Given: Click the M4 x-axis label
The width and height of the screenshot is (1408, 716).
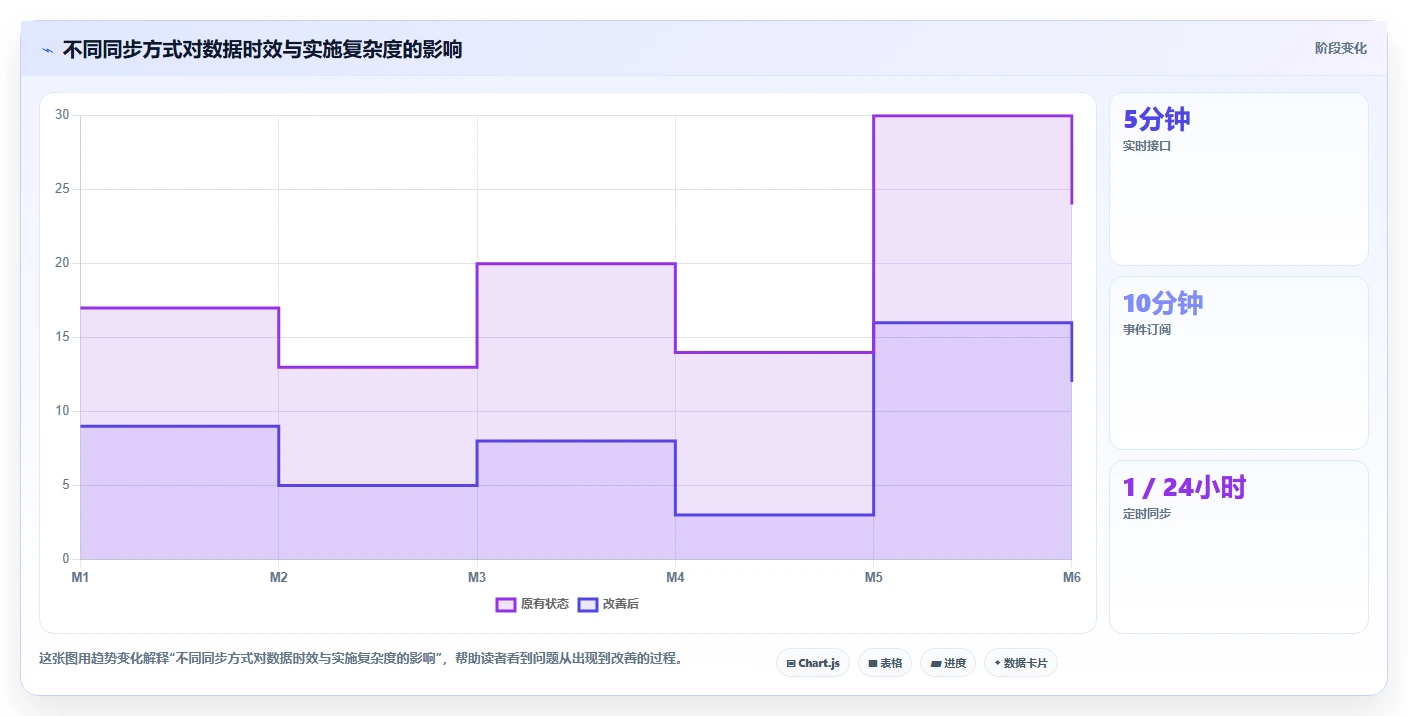Looking at the screenshot, I should pos(675,577).
